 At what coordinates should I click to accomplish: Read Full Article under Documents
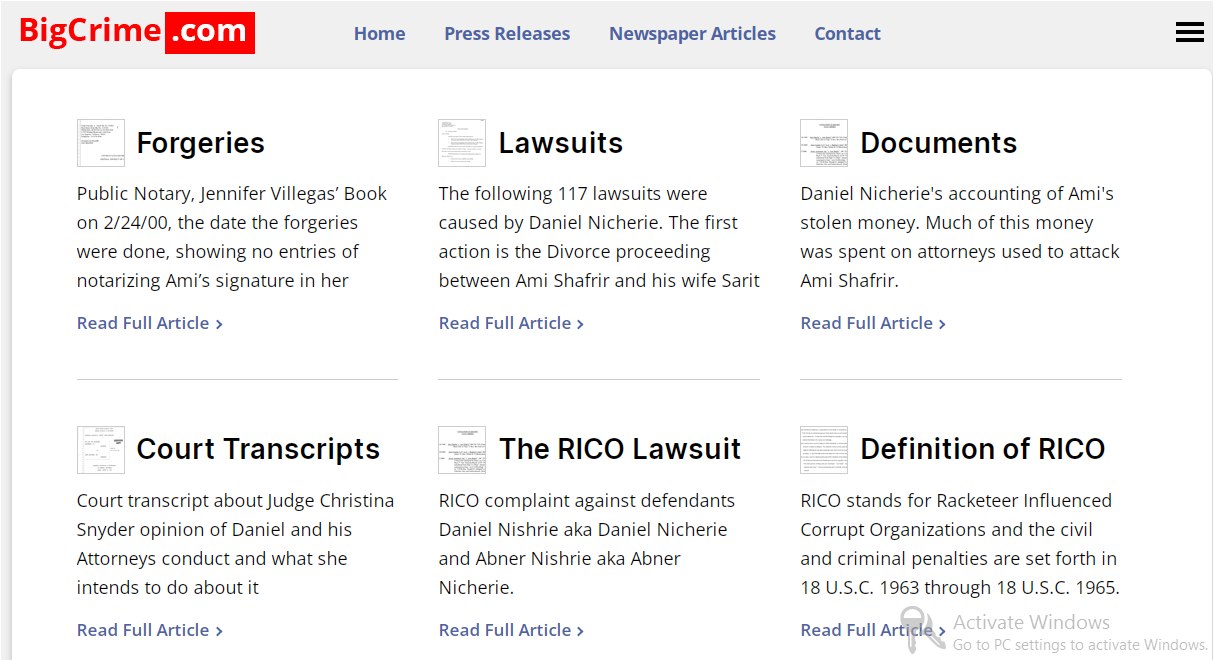pos(873,323)
